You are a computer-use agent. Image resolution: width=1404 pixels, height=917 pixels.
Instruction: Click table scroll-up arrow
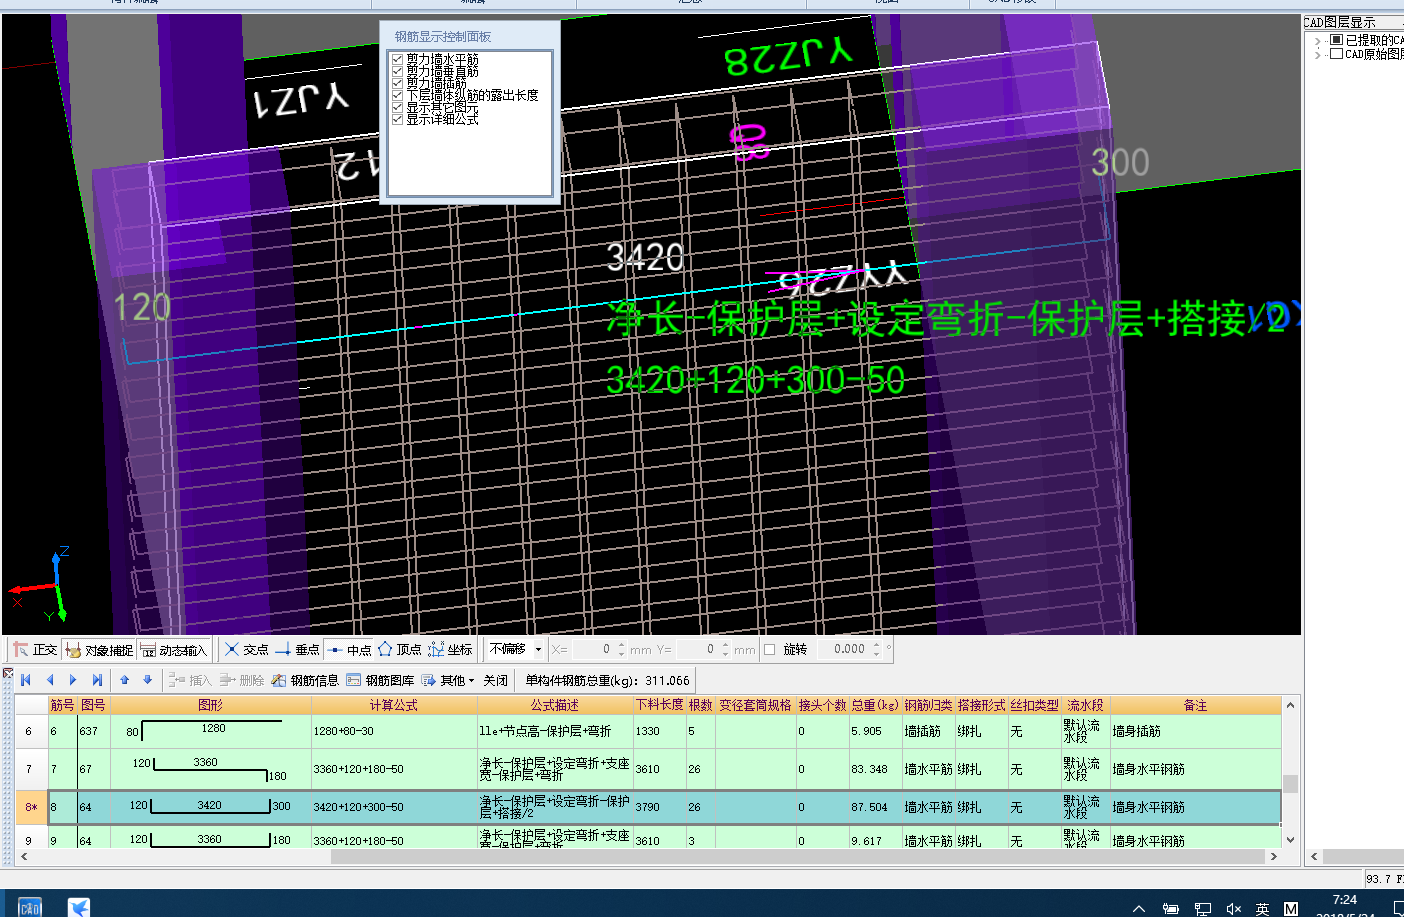pos(1290,705)
